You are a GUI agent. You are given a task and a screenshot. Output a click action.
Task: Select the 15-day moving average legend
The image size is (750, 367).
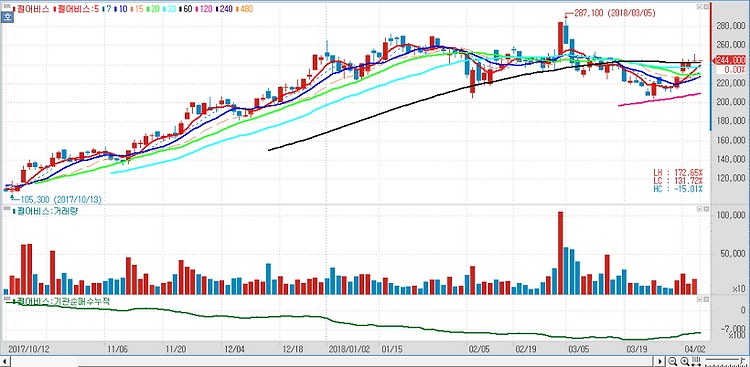137,9
